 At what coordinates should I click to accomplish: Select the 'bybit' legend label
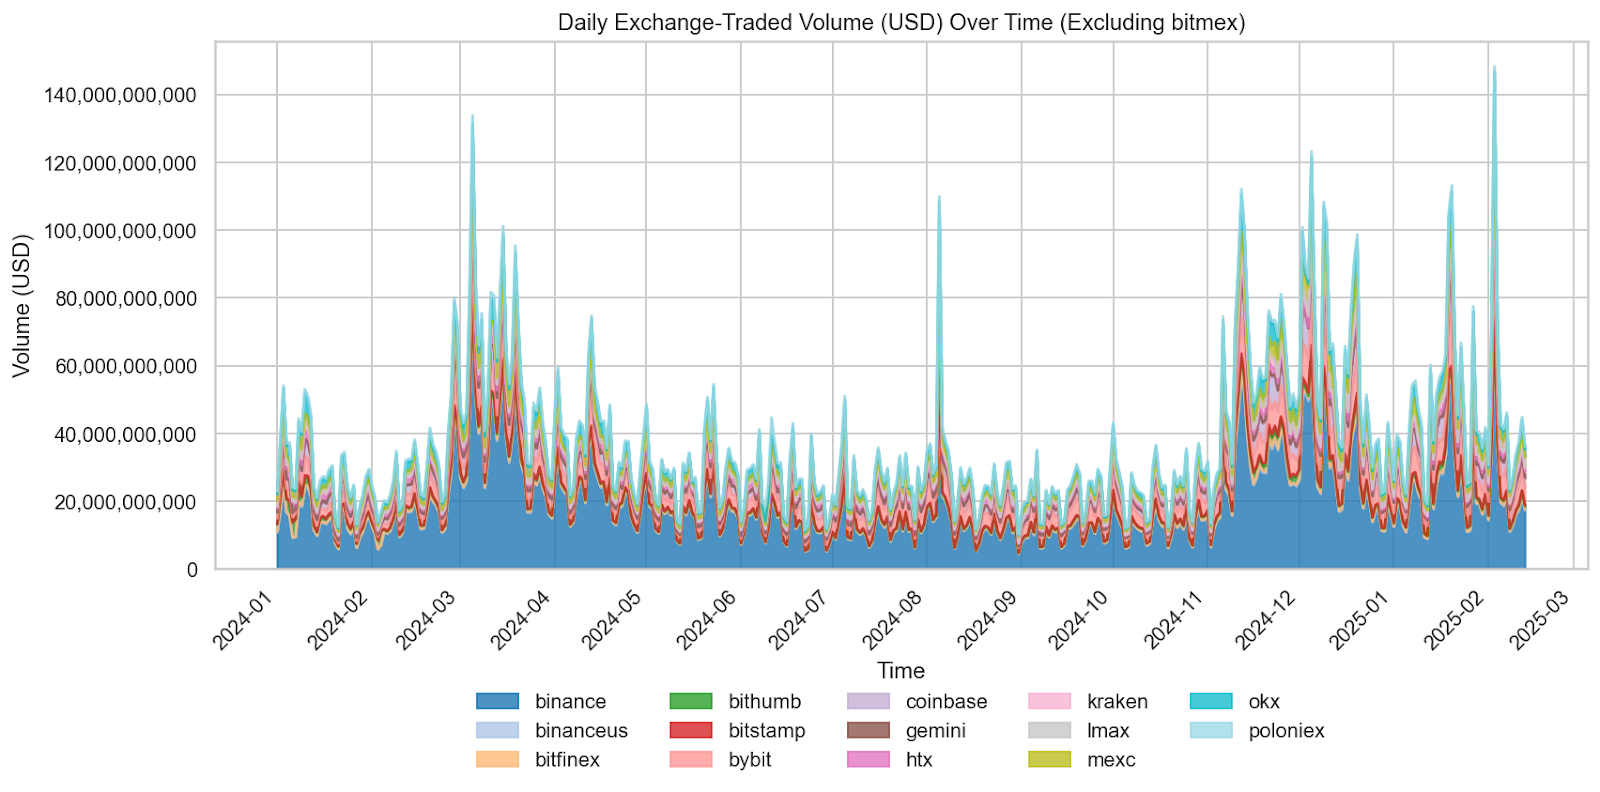coord(750,760)
